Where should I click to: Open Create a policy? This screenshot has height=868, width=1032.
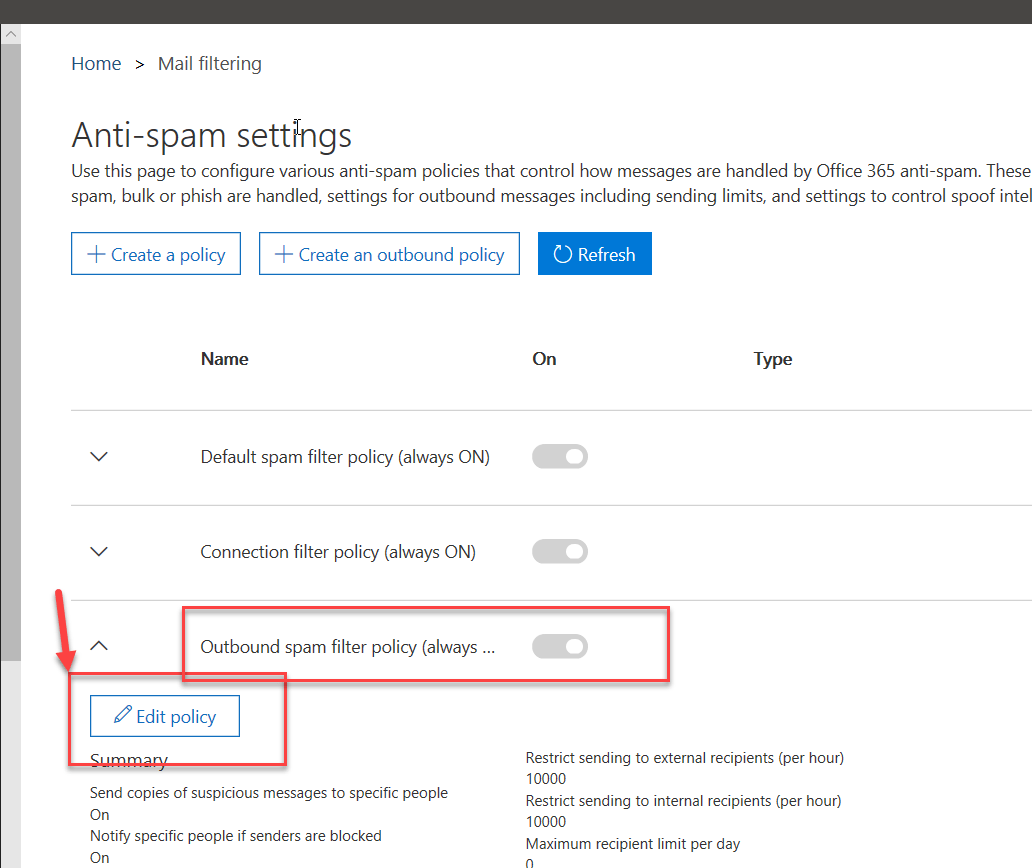tap(156, 254)
